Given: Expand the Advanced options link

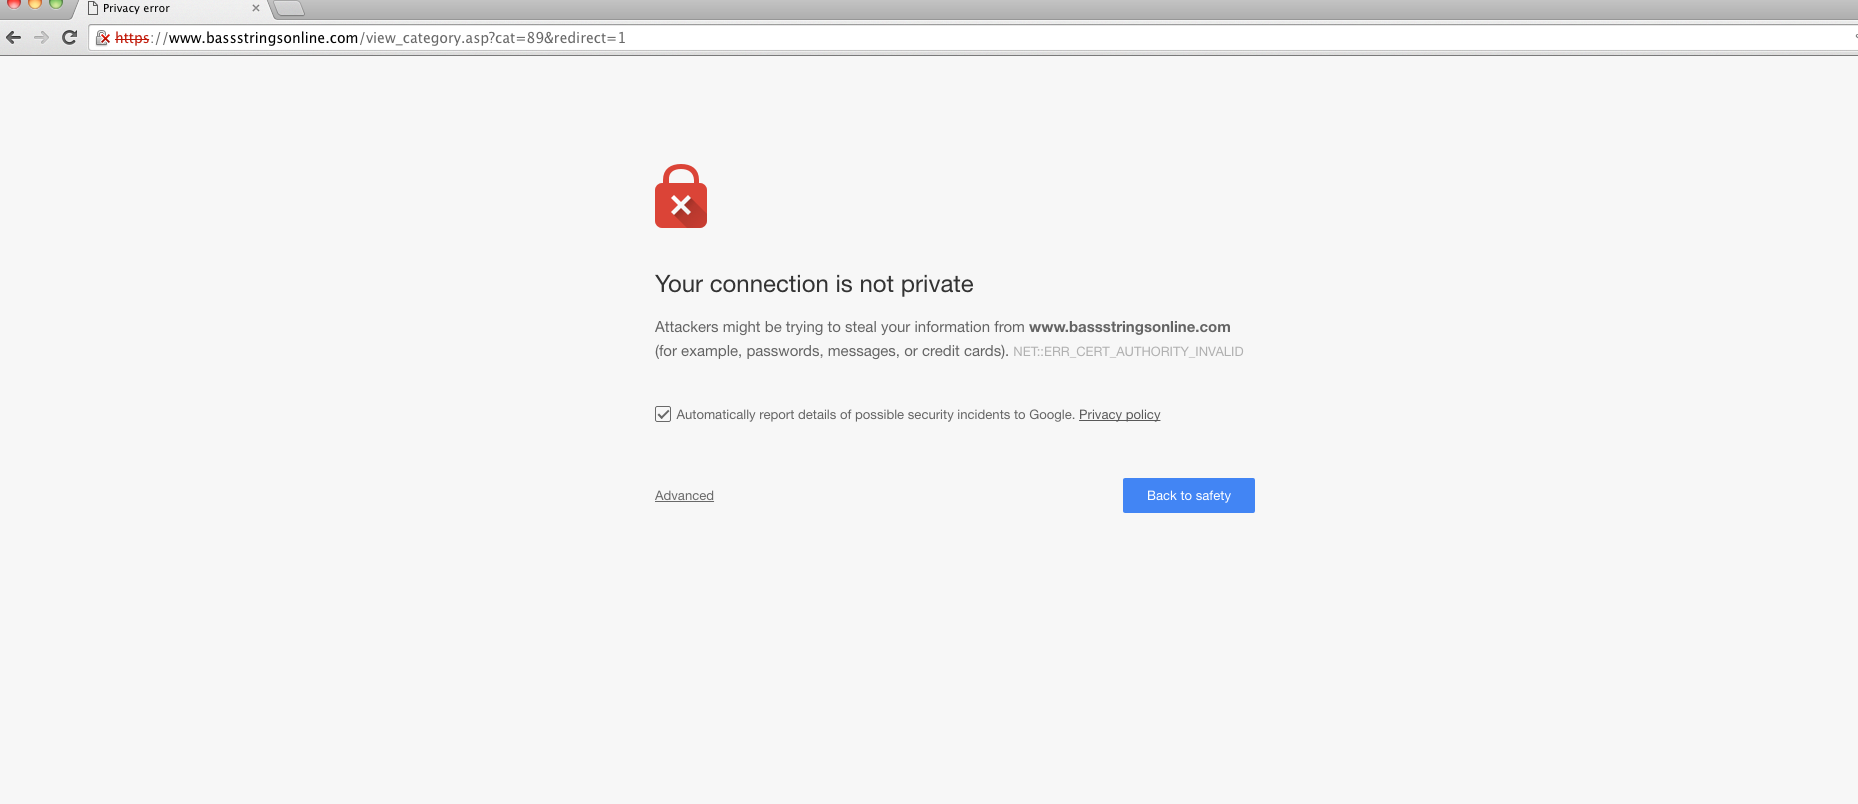Looking at the screenshot, I should tap(684, 496).
